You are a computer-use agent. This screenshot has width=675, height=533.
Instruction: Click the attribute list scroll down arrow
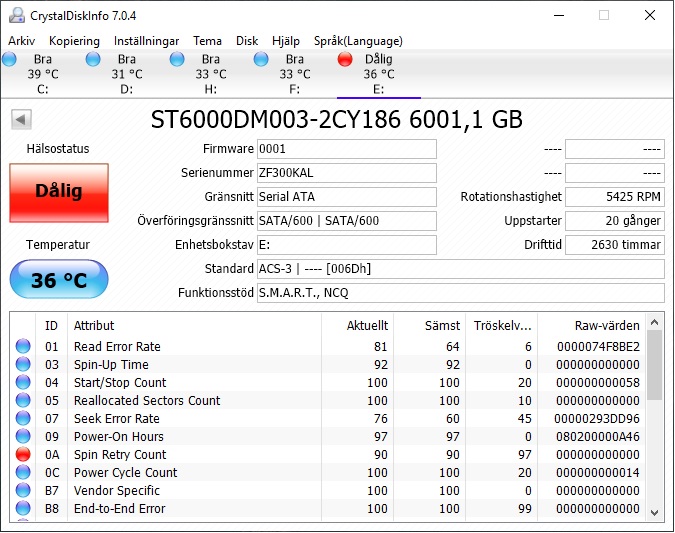click(x=654, y=512)
